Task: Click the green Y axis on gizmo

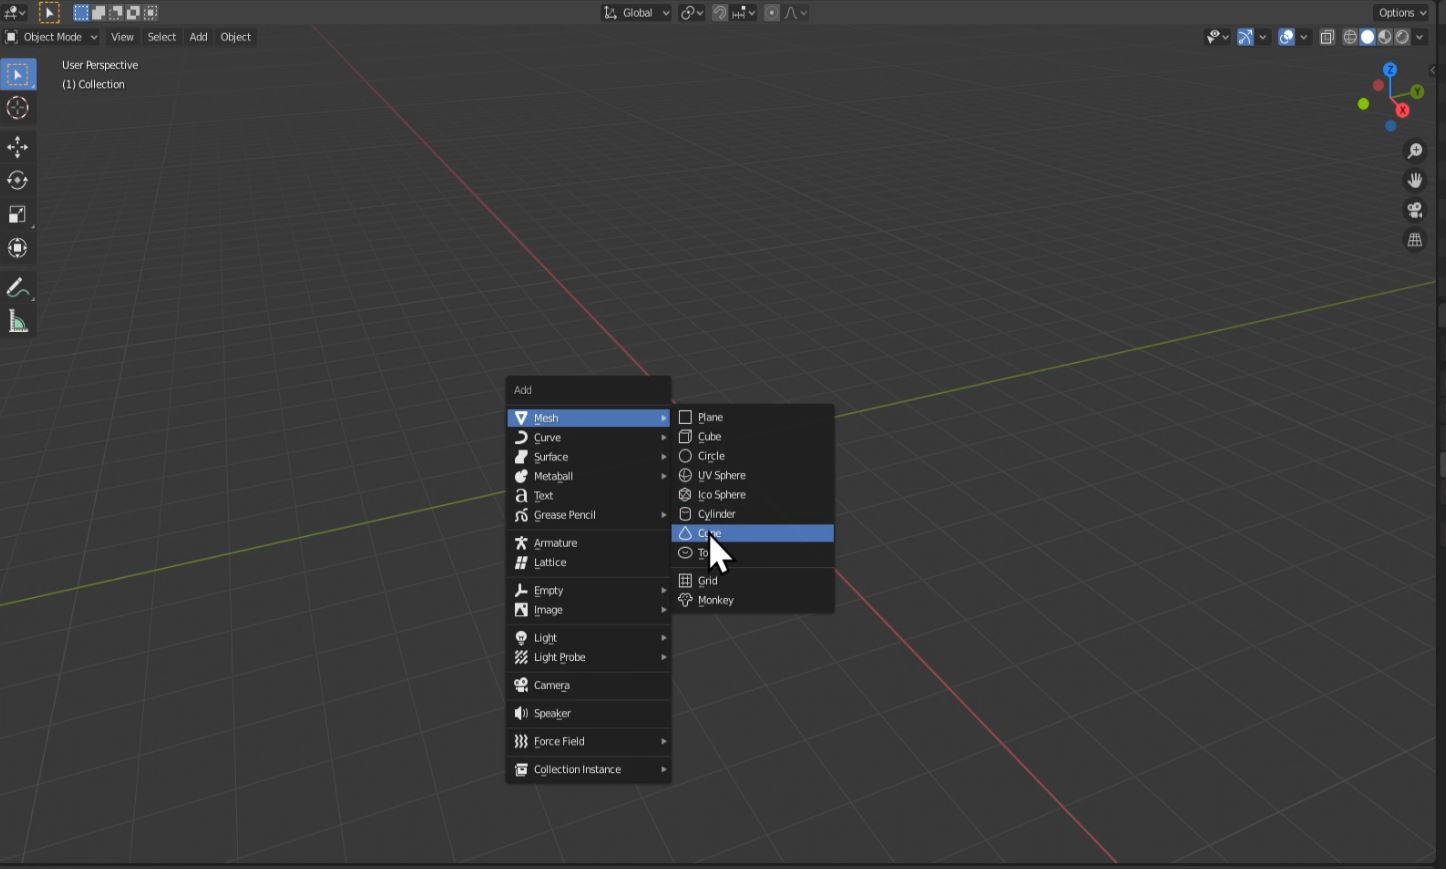Action: point(1417,91)
